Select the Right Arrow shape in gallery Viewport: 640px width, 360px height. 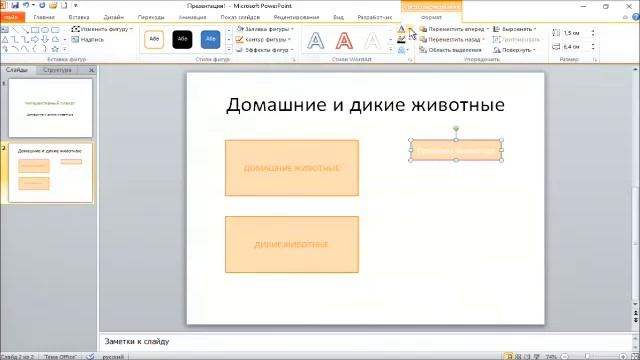(x=35, y=40)
